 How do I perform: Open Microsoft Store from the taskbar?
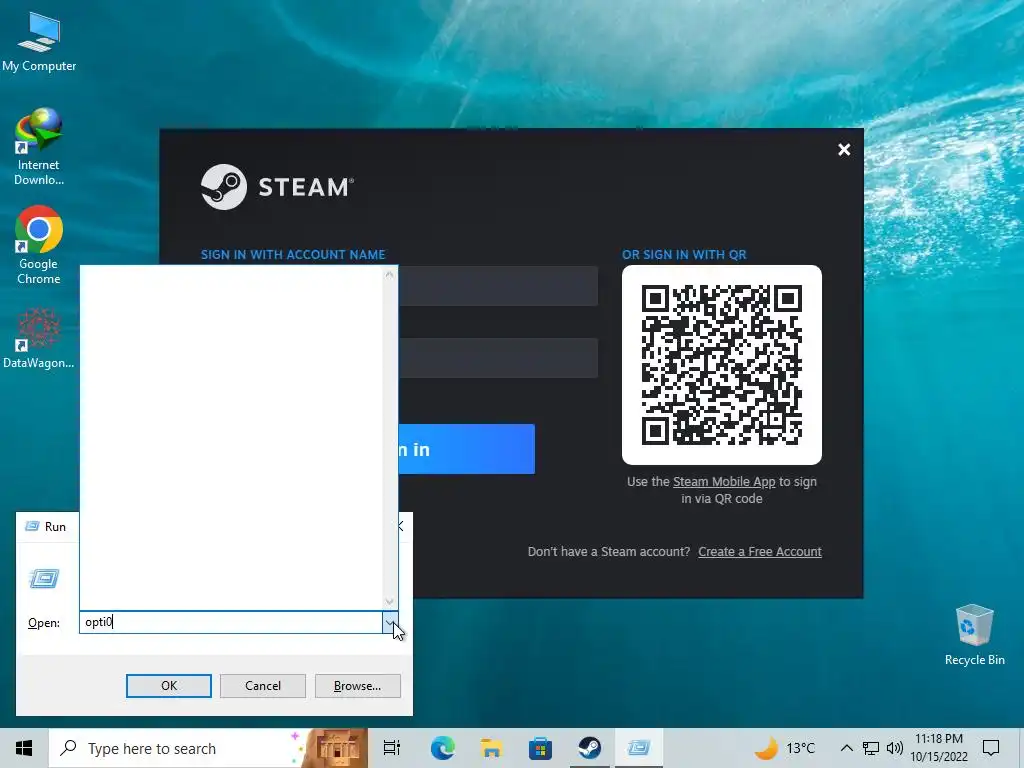coord(540,748)
